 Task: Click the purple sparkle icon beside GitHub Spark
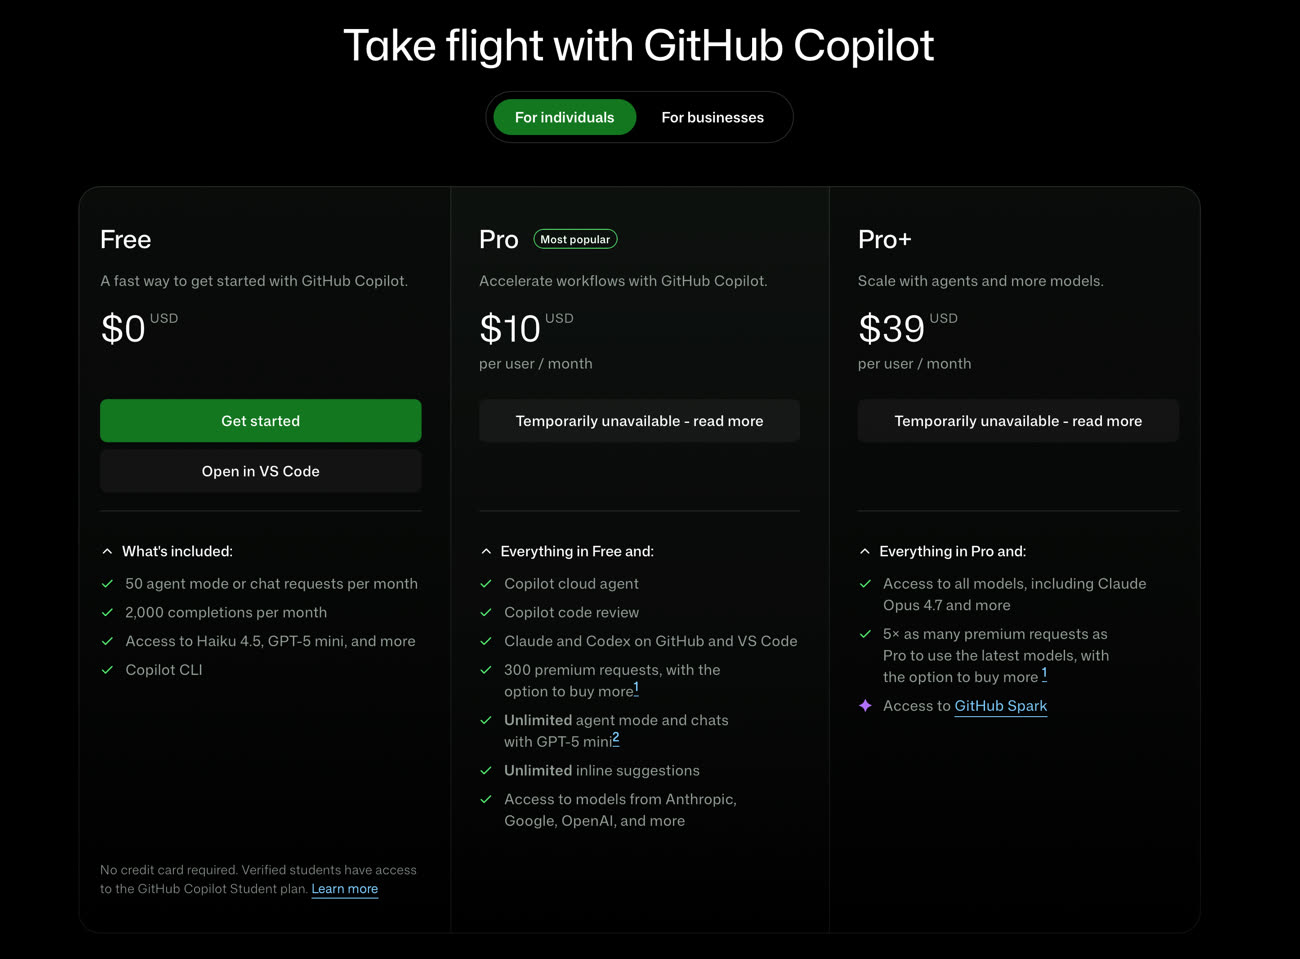865,706
